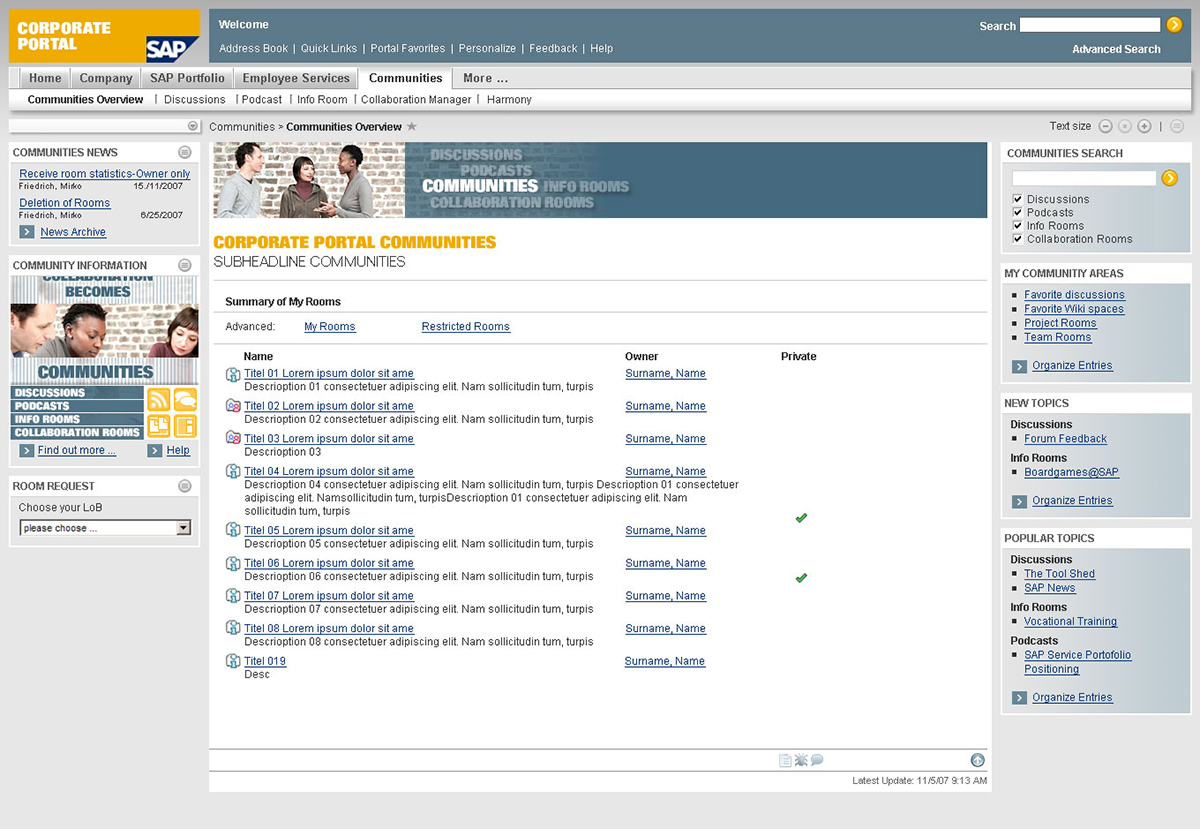Click the orange Communities Search go button
Viewport: 1200px width, 829px height.
(x=1169, y=178)
